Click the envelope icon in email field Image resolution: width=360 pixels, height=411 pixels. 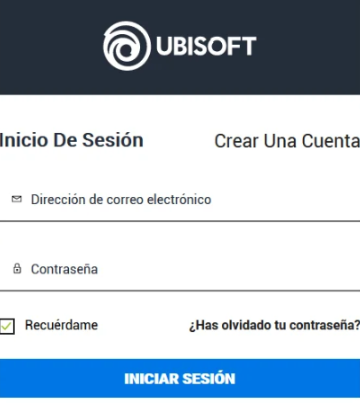(x=17, y=199)
